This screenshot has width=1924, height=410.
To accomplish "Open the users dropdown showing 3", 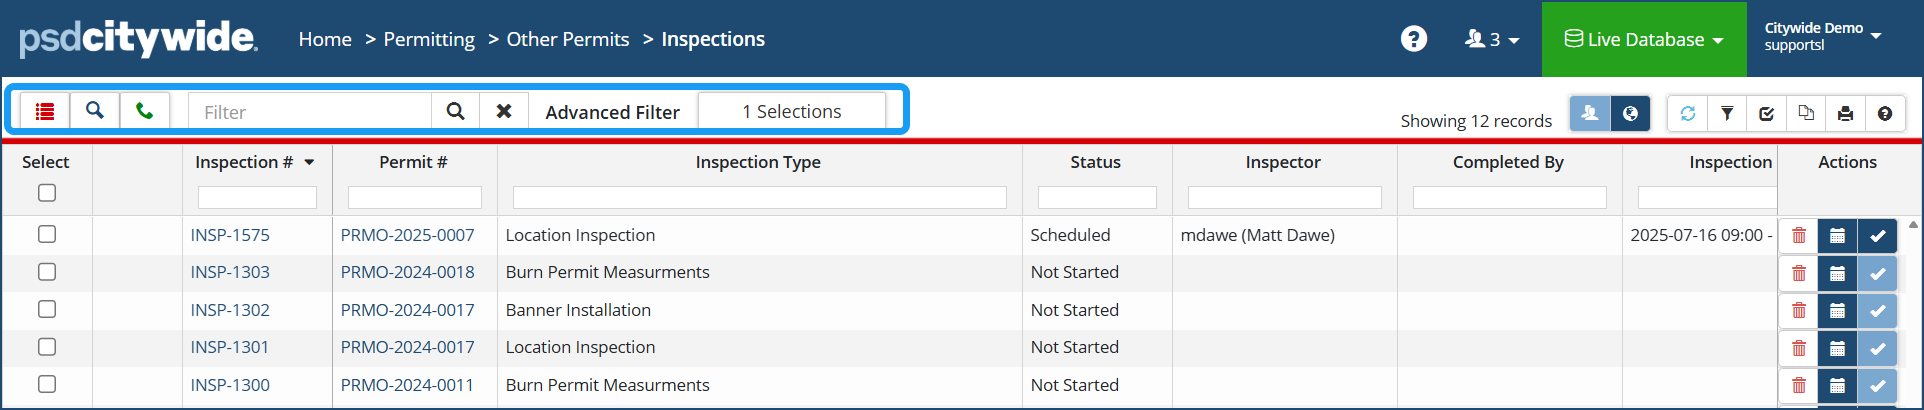I will [1492, 39].
